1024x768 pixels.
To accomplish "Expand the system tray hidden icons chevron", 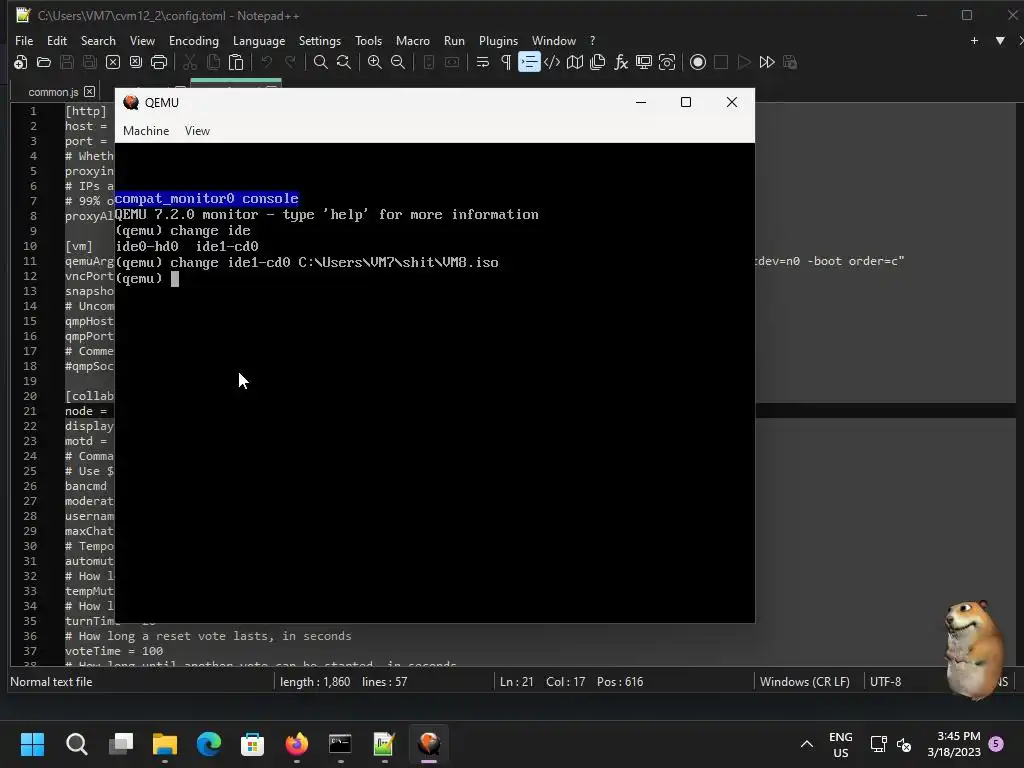I will click(x=807, y=744).
